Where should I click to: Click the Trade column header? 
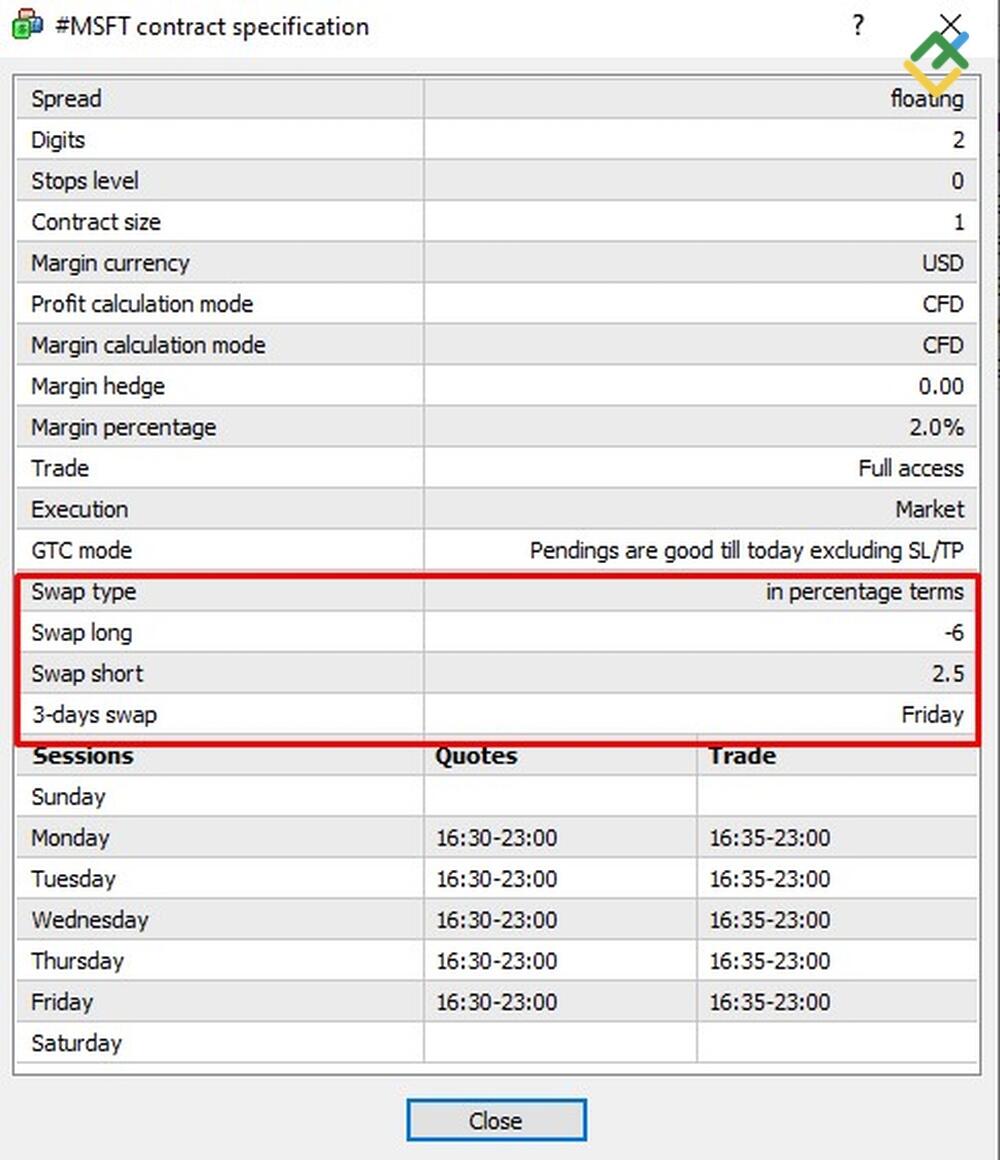742,756
